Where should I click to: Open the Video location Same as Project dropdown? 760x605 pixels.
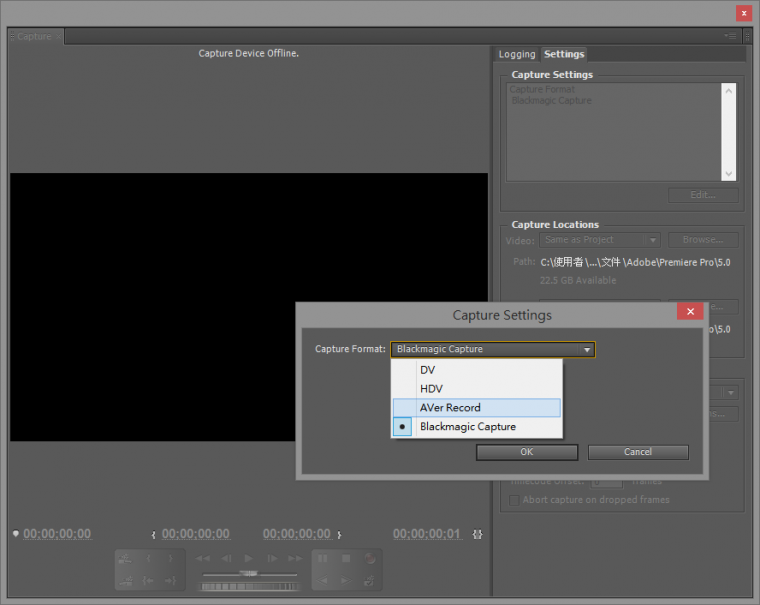[x=600, y=240]
